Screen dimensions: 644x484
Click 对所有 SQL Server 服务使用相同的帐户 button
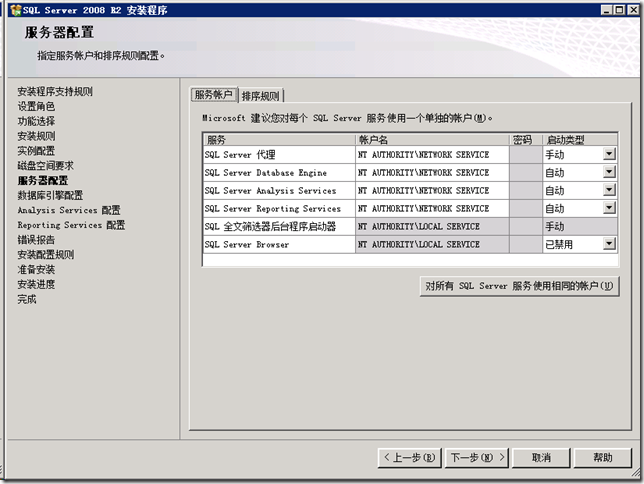pos(519,286)
